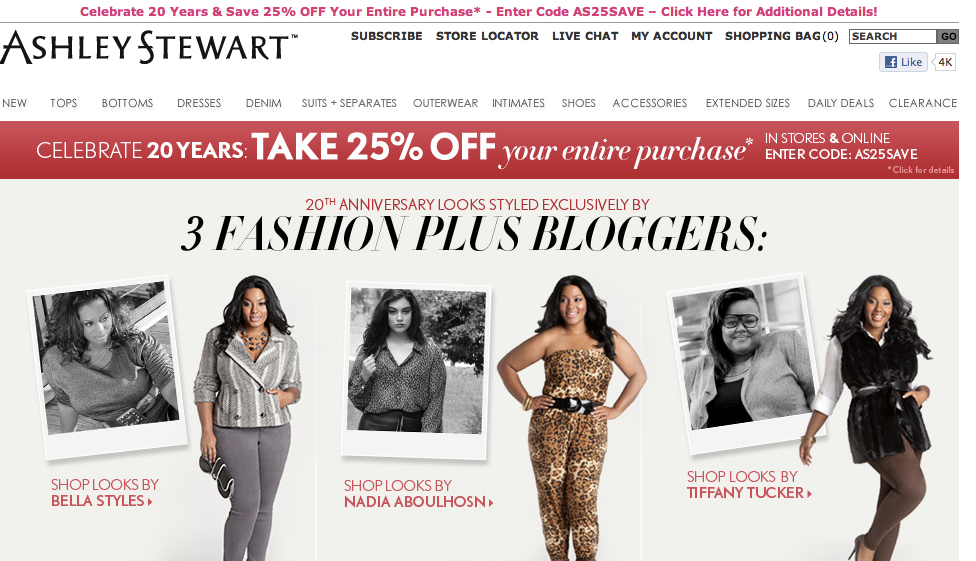Open the Dresses menu

199,103
